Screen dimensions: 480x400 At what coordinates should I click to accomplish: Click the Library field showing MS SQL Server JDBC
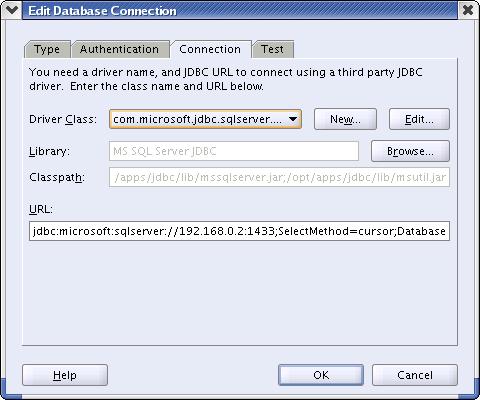click(x=234, y=151)
